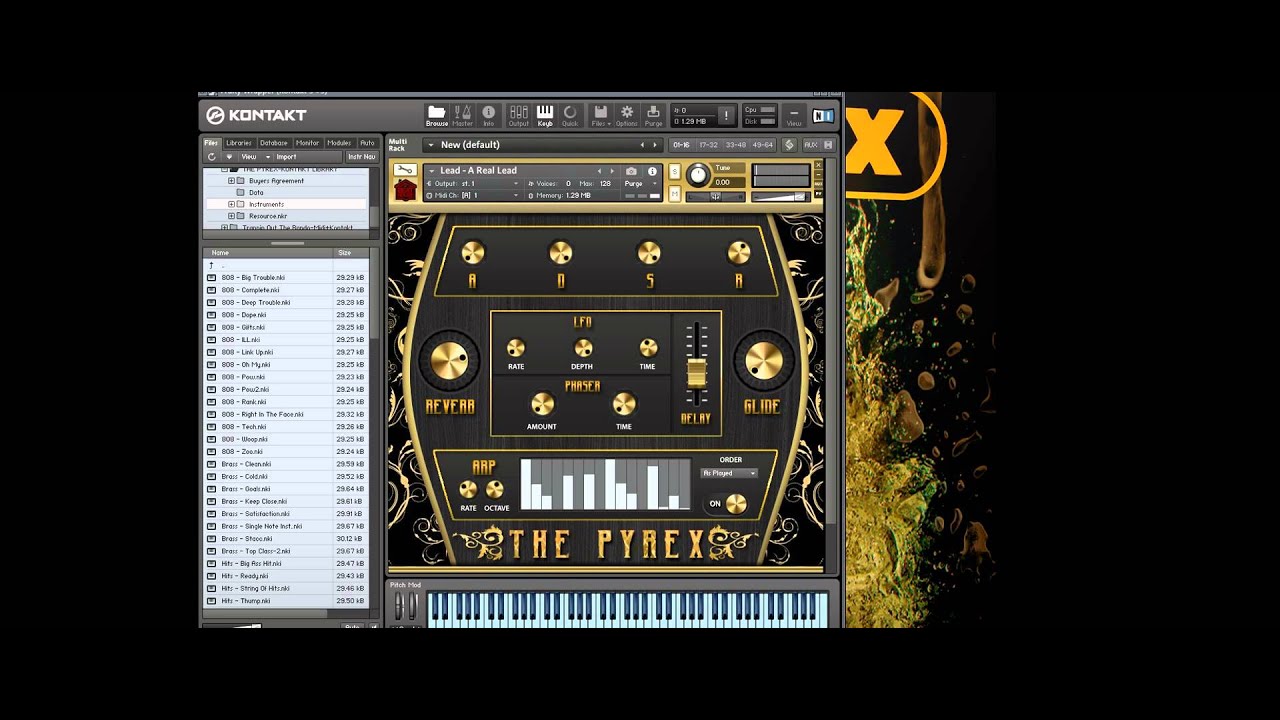Toggle the AUX sends button

(x=810, y=145)
